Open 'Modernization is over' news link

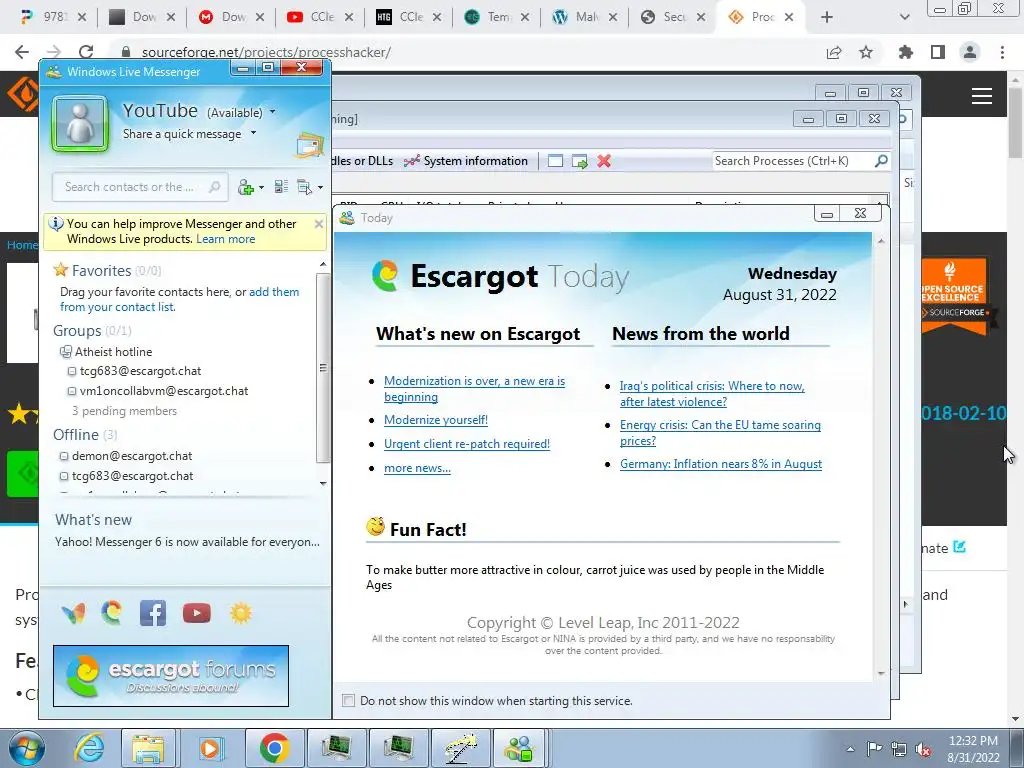[x=474, y=389]
